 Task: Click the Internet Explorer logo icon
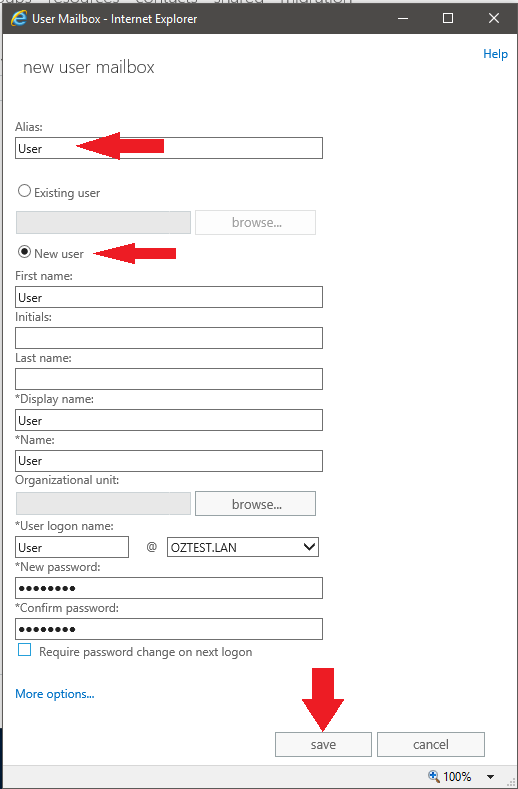[19, 19]
